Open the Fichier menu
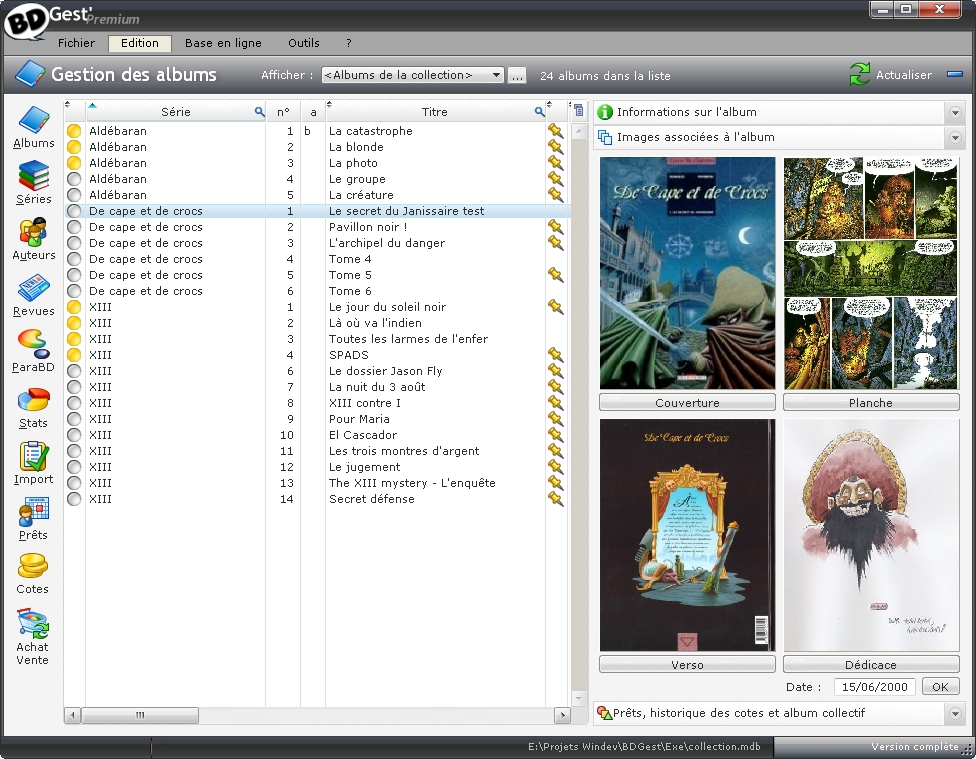 click(77, 43)
